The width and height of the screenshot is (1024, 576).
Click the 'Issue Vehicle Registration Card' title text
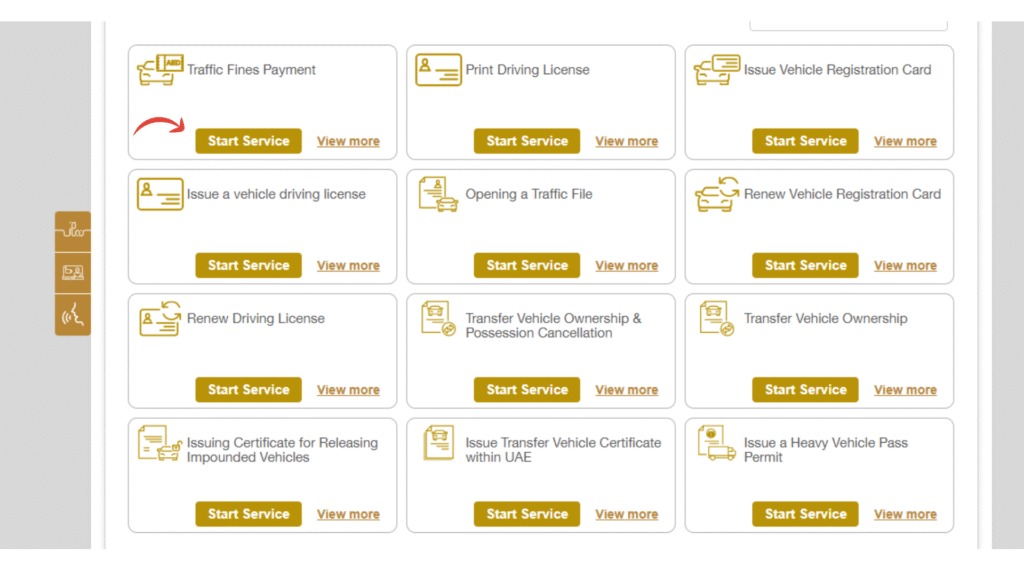click(837, 70)
